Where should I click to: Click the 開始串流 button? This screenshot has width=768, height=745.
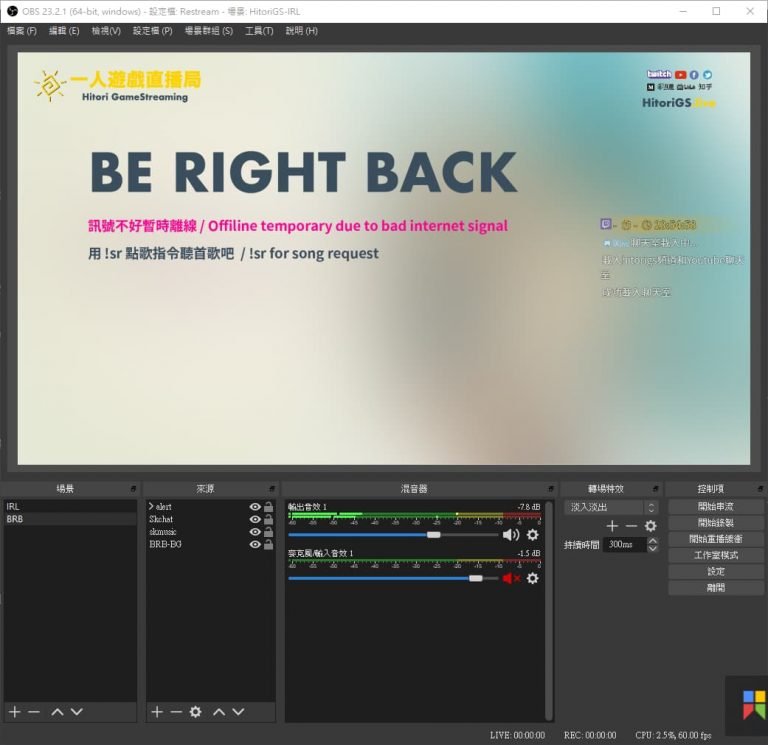(716, 507)
